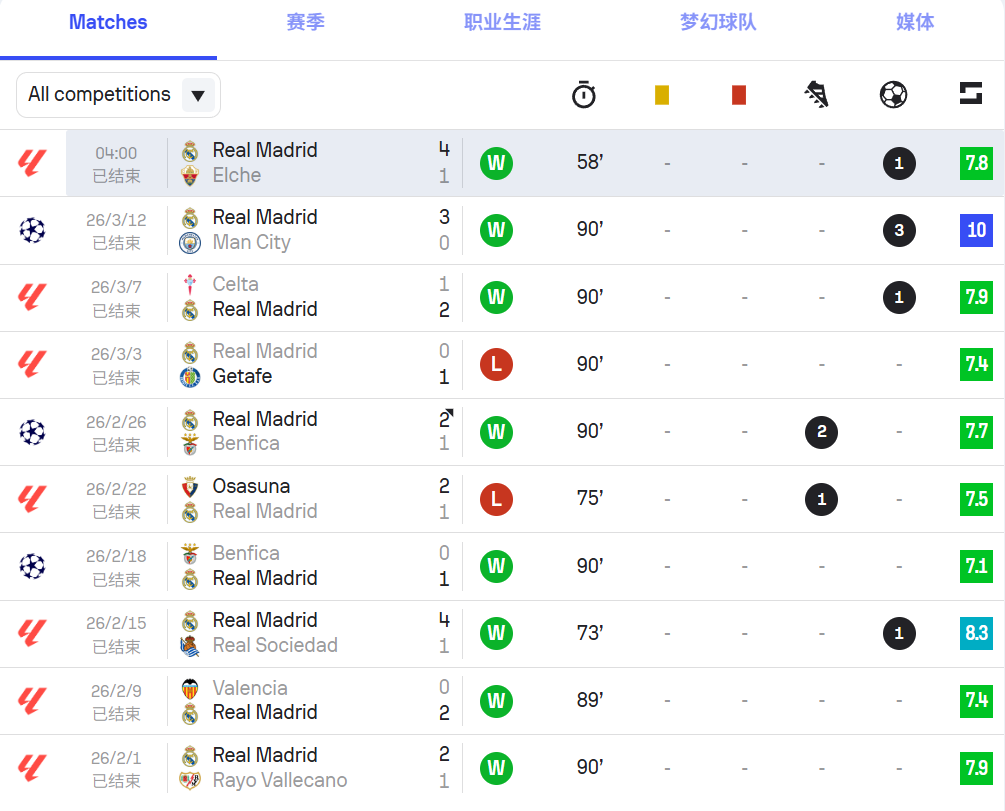Click the yellow card column icon
The image size is (1005, 811).
coord(662,95)
